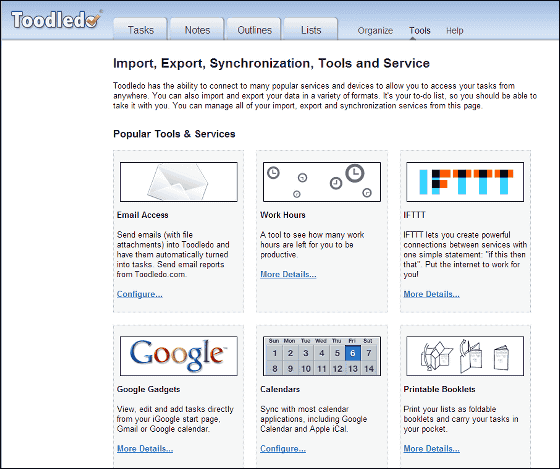Click the Work Hours heading
This screenshot has width=560, height=469.
pyautogui.click(x=283, y=215)
